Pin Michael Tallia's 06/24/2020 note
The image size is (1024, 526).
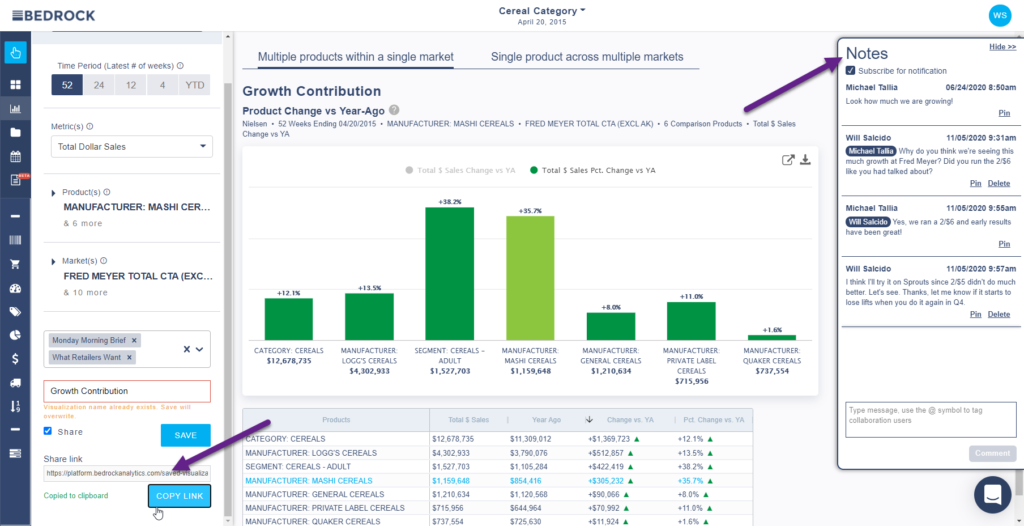(1004, 114)
